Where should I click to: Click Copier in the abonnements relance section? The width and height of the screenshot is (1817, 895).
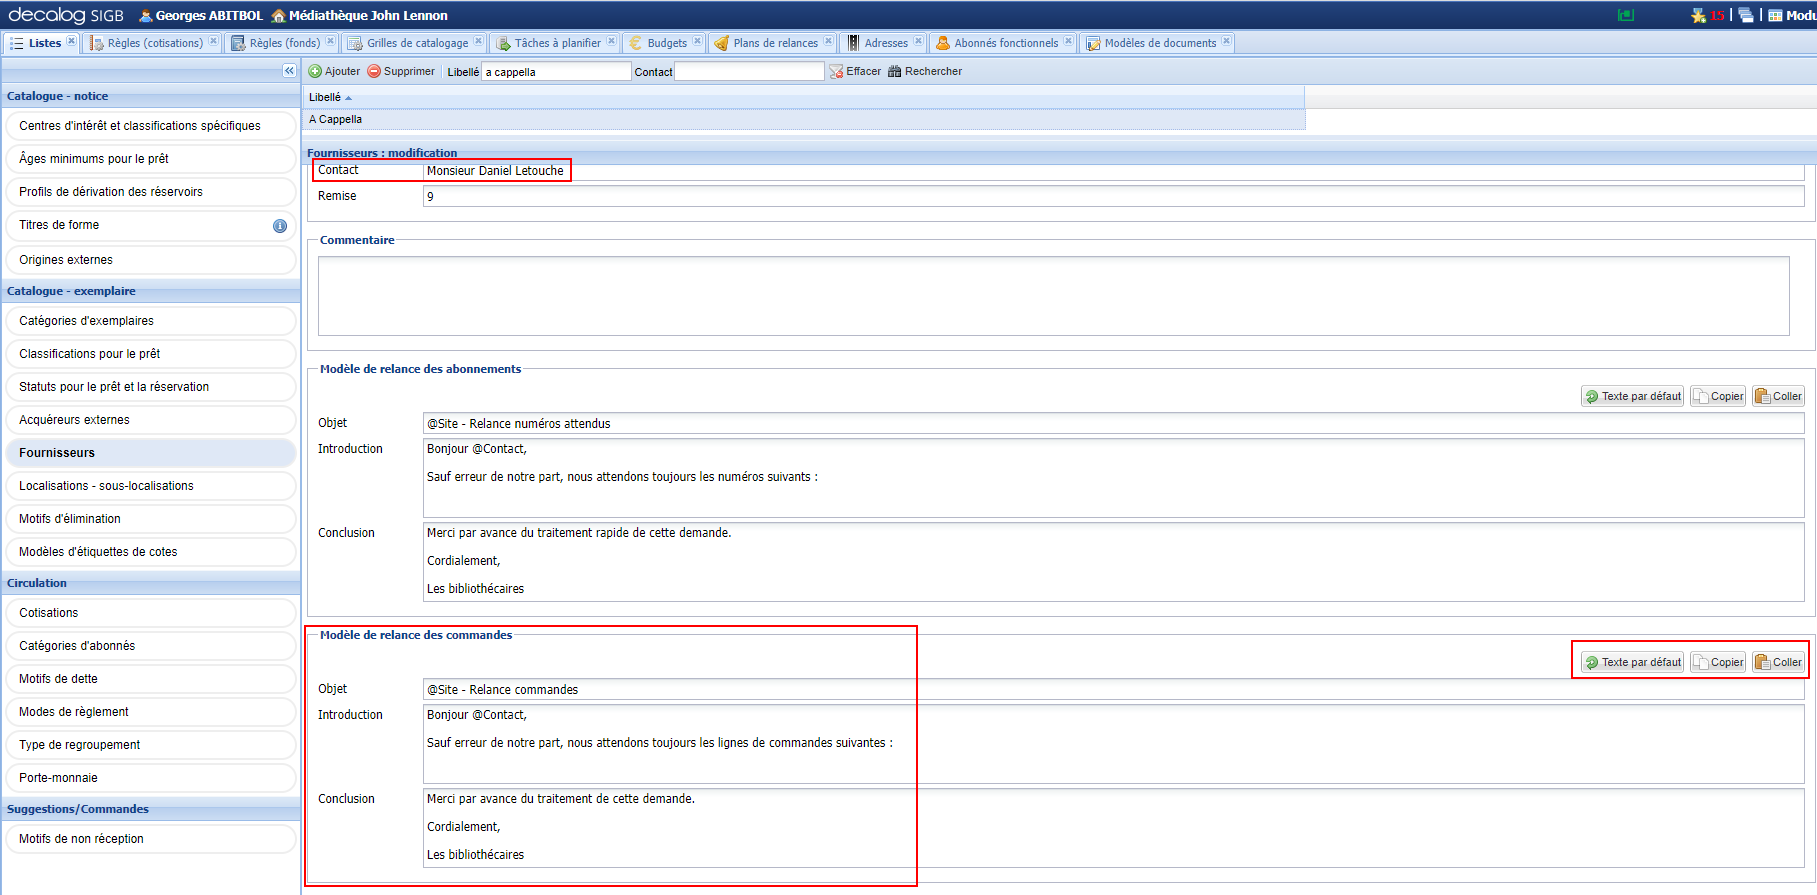click(x=1718, y=396)
